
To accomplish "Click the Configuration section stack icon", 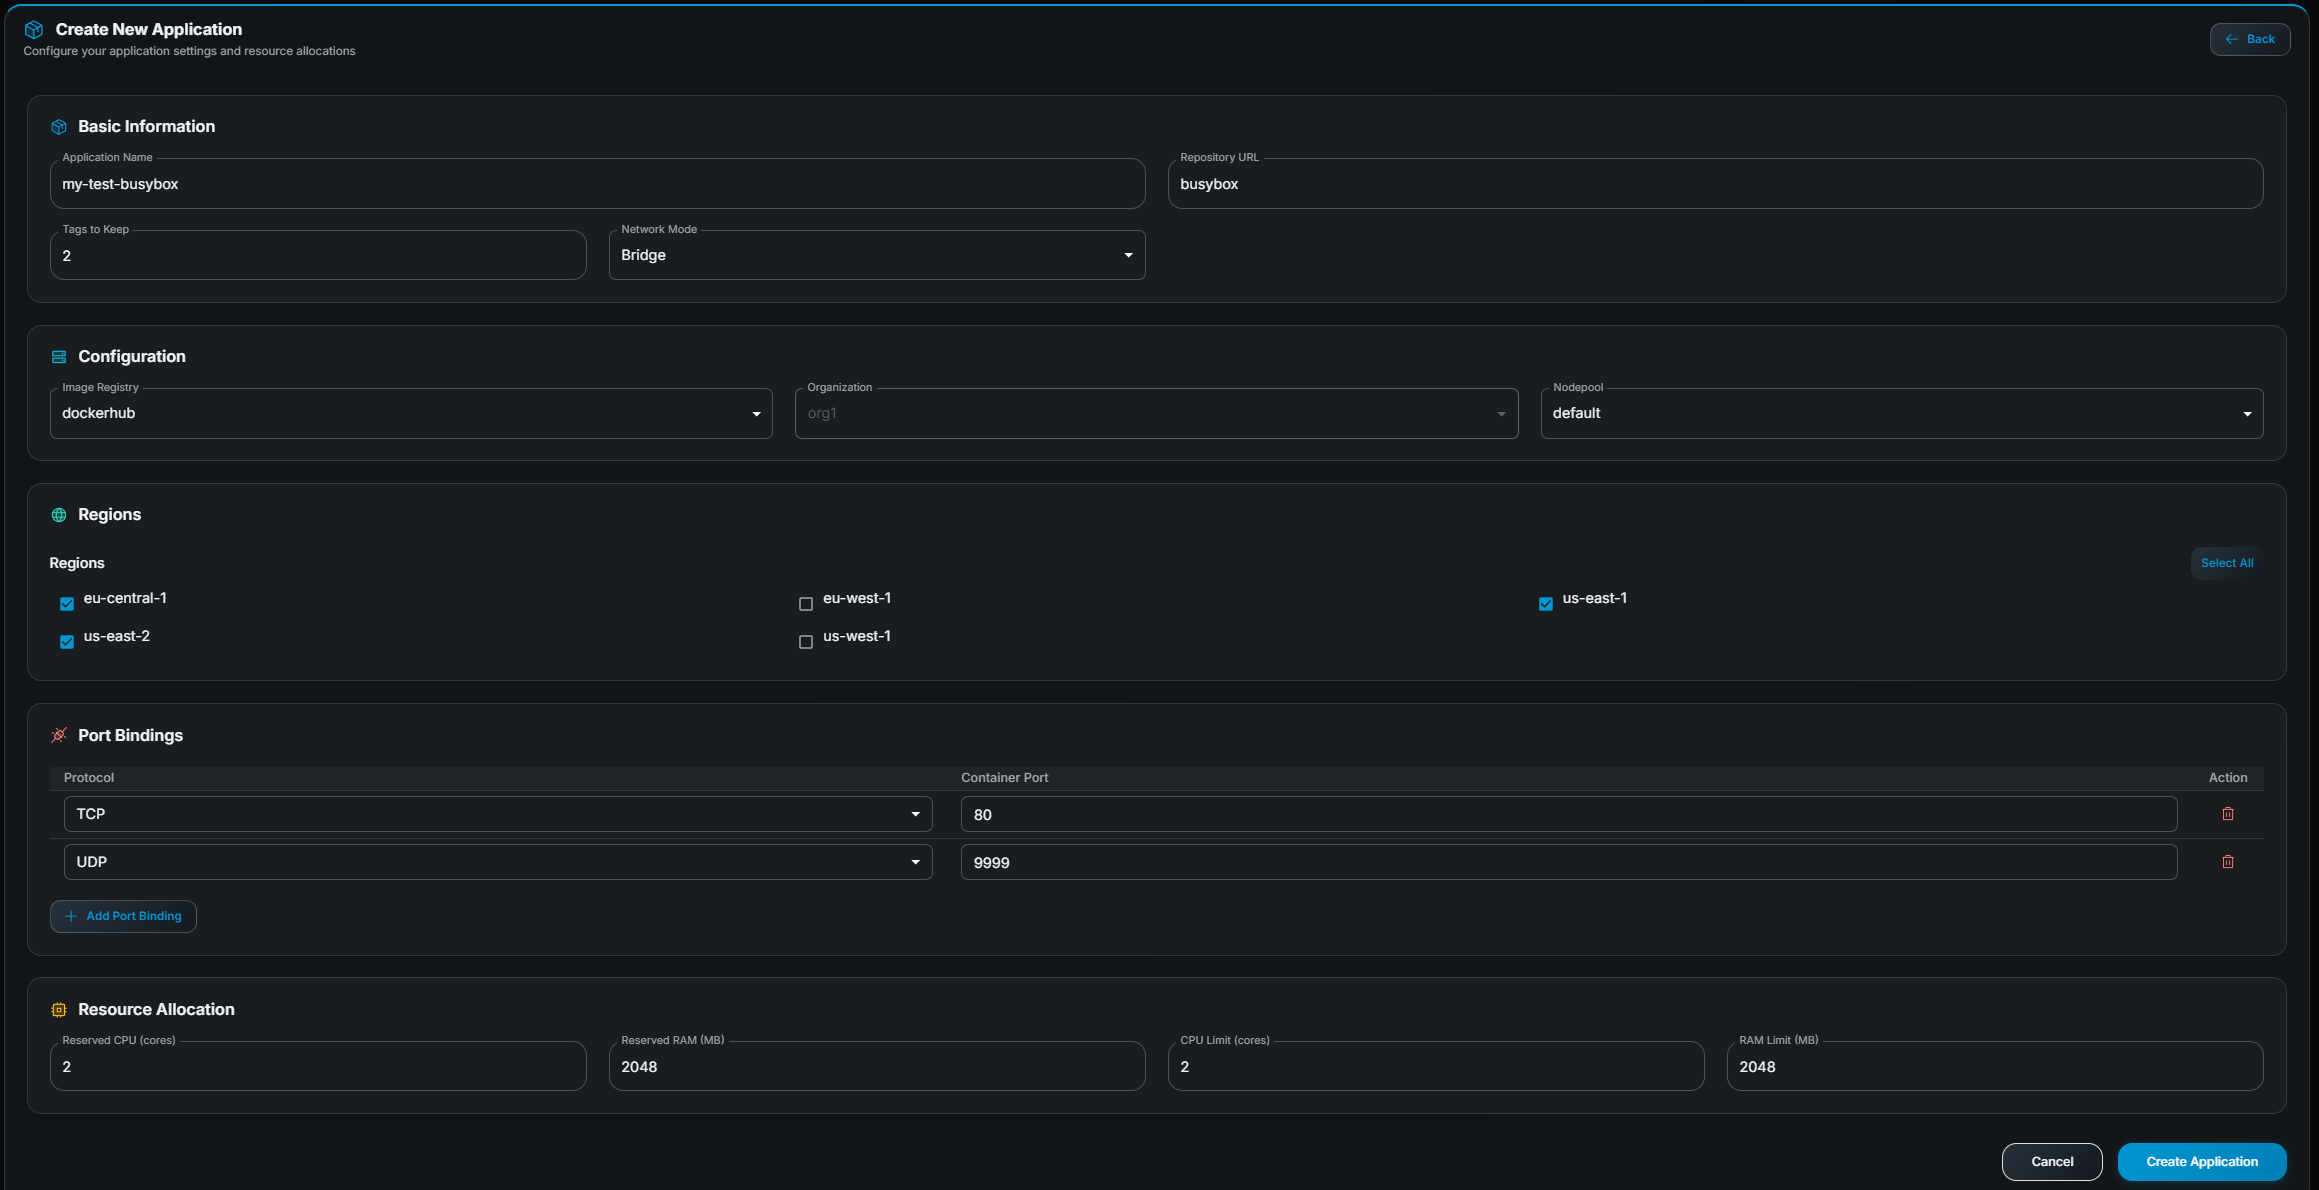I will tap(59, 356).
